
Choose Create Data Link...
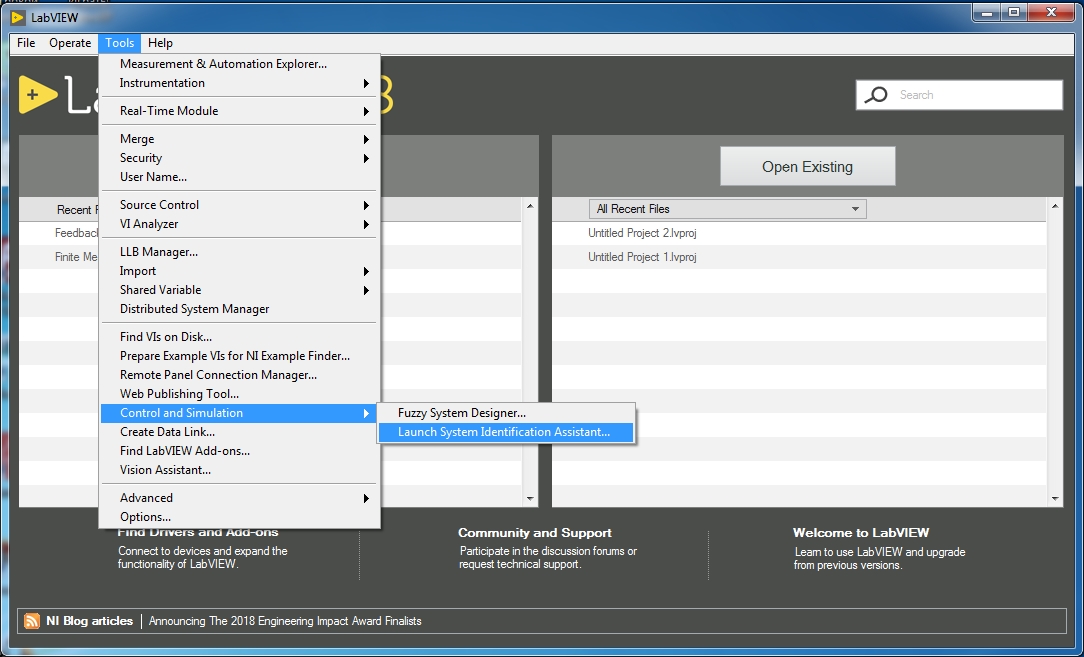coord(239,432)
